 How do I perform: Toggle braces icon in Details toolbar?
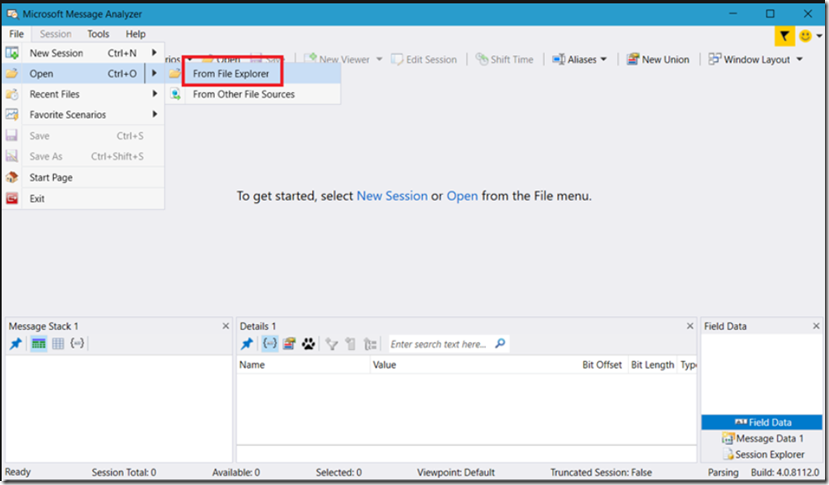coord(270,344)
